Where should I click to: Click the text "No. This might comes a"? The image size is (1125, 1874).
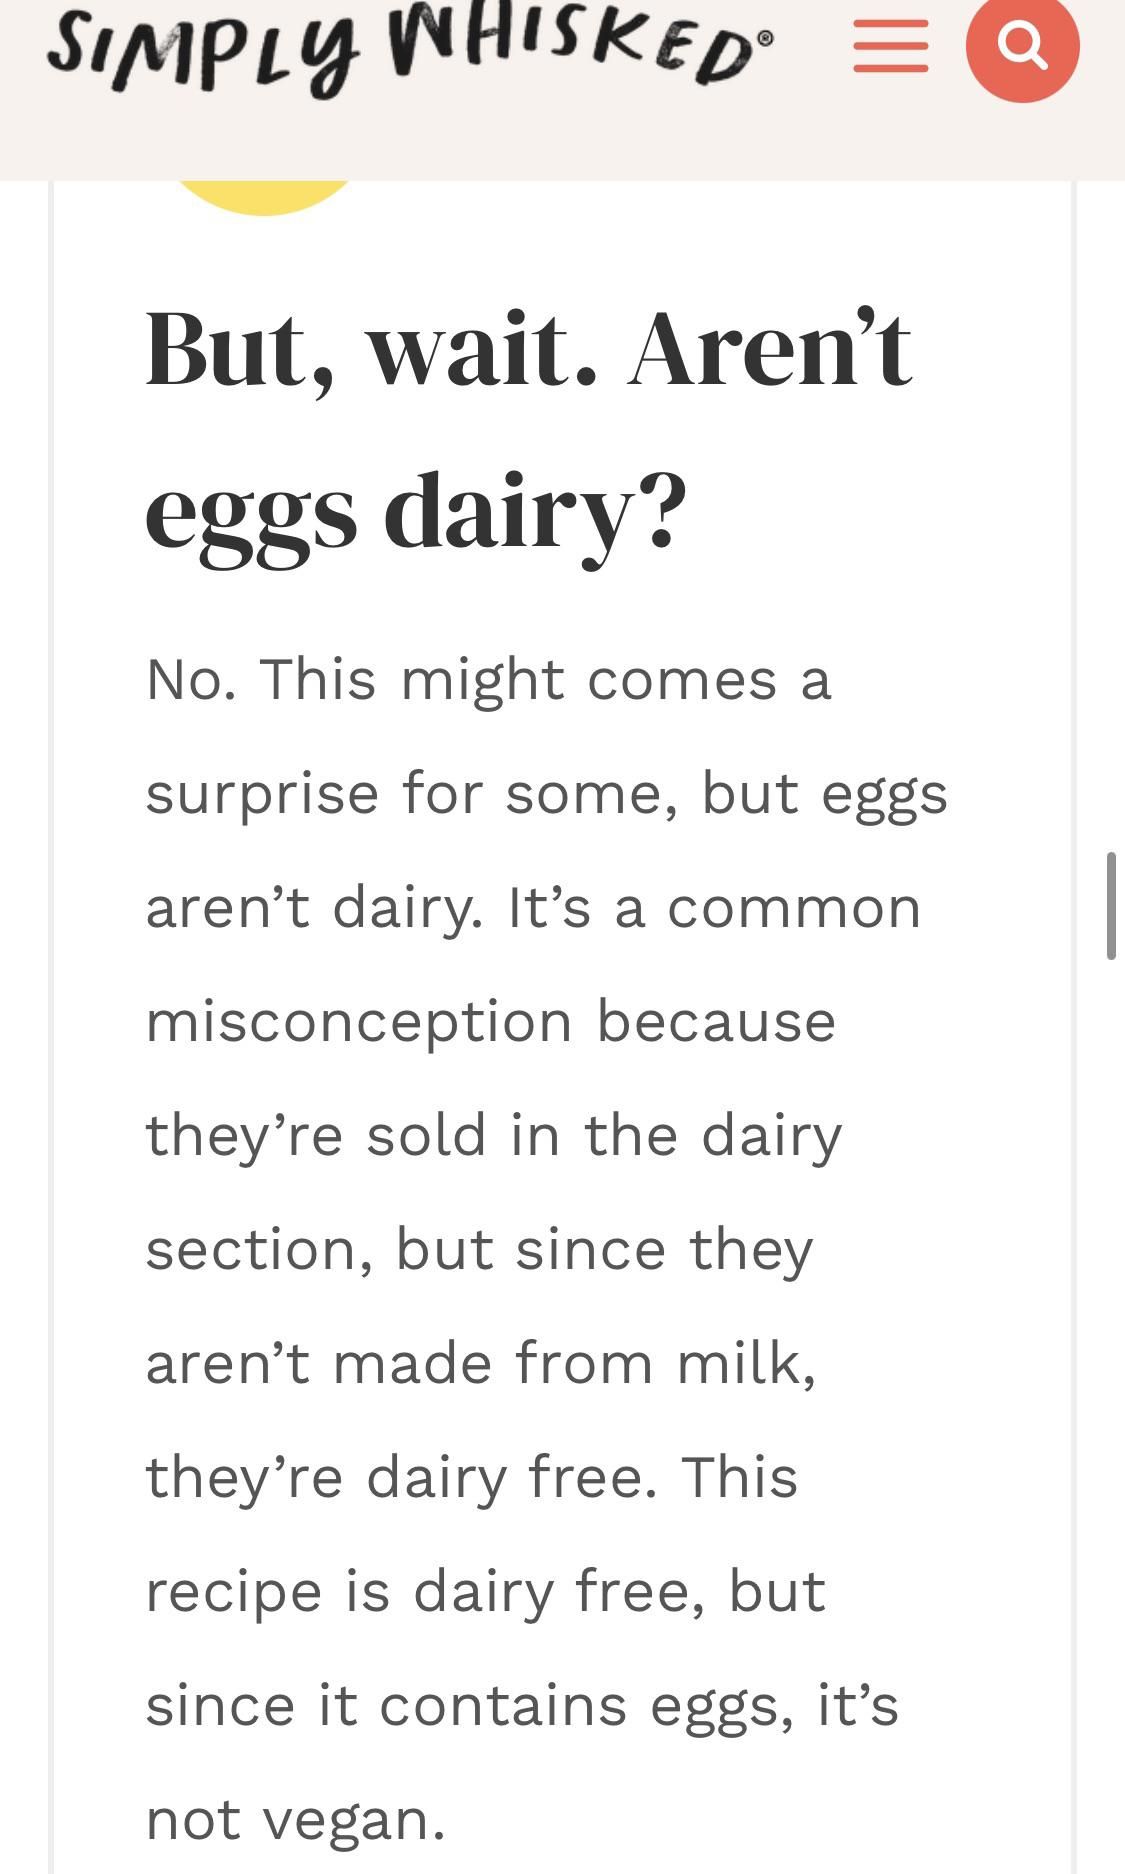[488, 680]
